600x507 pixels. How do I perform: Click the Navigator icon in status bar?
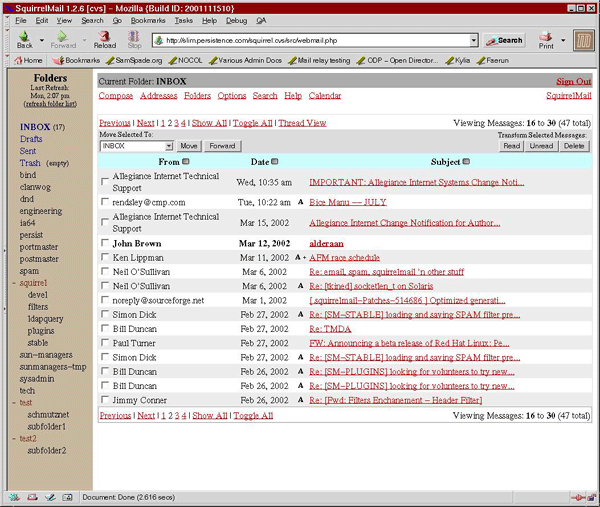tap(15, 497)
